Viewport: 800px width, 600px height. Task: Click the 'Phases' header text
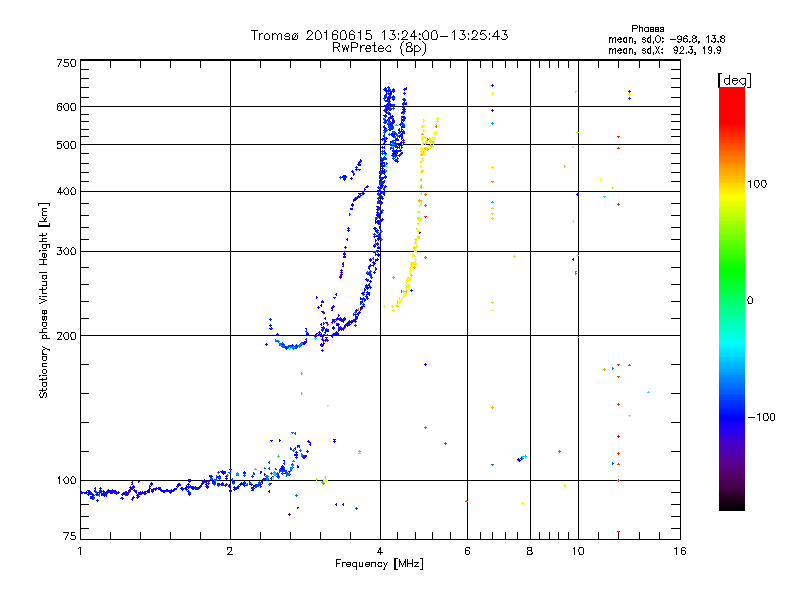click(647, 29)
